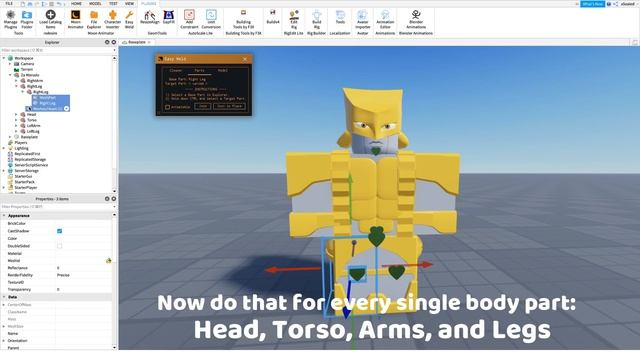
Task: Click the MeshId folder browse icon
Action: tap(109, 260)
